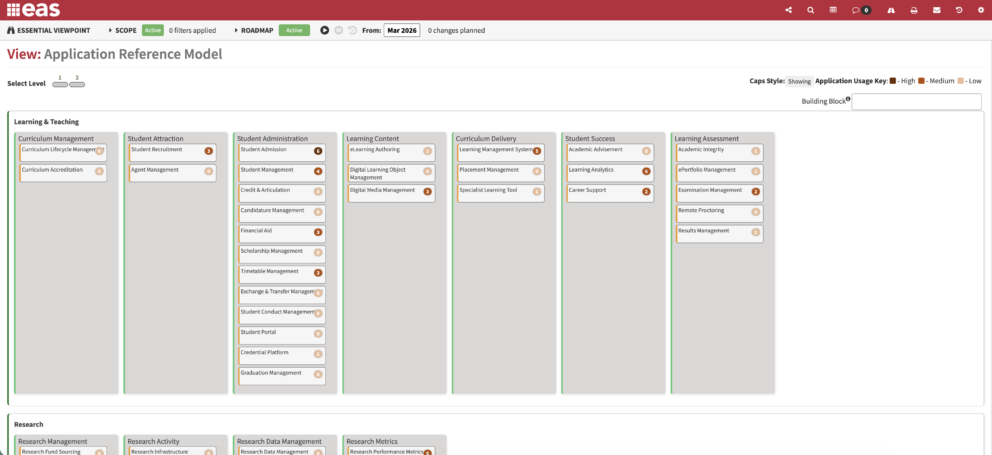The width and height of the screenshot is (992, 455).
Task: Click the envelope email icon
Action: coord(936,10)
